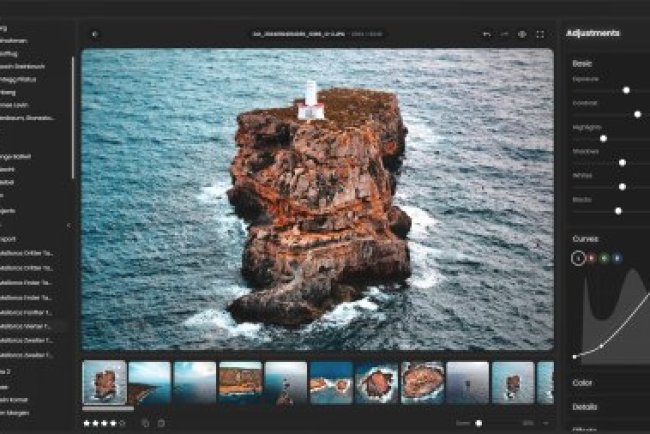Set rating with the fifth star
The width and height of the screenshot is (650, 434).
coord(123,423)
